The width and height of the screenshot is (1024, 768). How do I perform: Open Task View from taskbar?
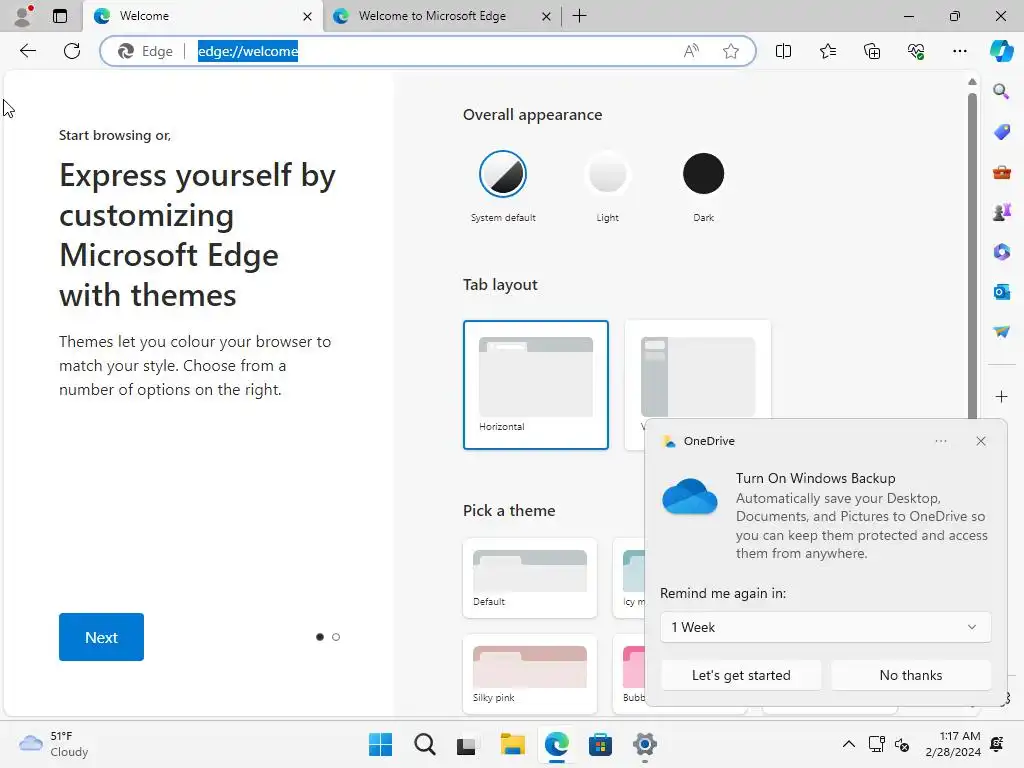point(466,744)
